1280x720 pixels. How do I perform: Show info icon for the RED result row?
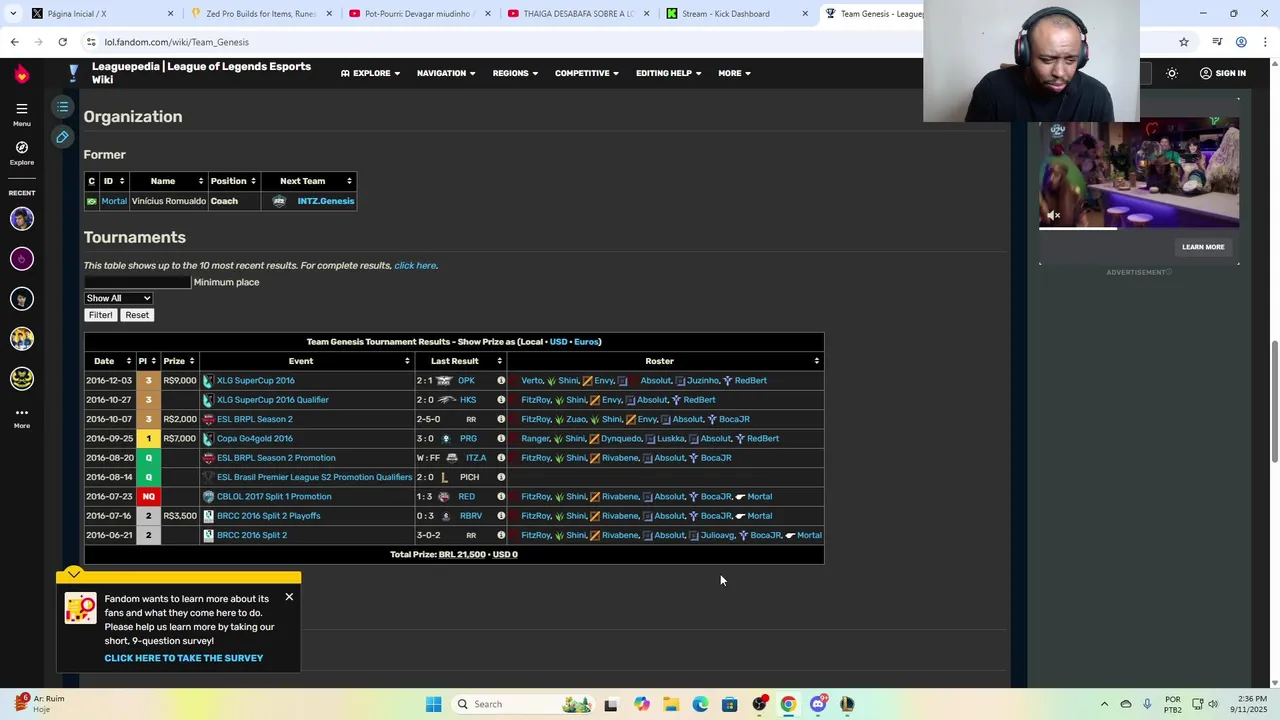pos(501,497)
